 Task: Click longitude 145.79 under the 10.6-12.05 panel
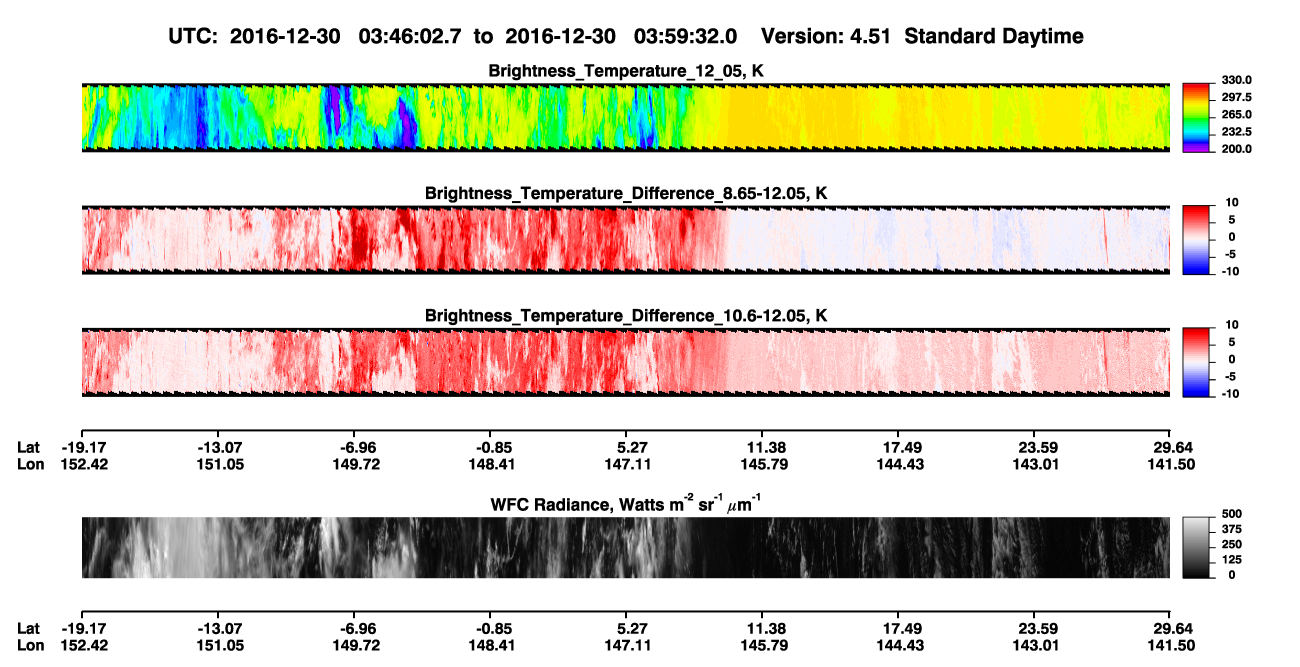pyautogui.click(x=763, y=464)
